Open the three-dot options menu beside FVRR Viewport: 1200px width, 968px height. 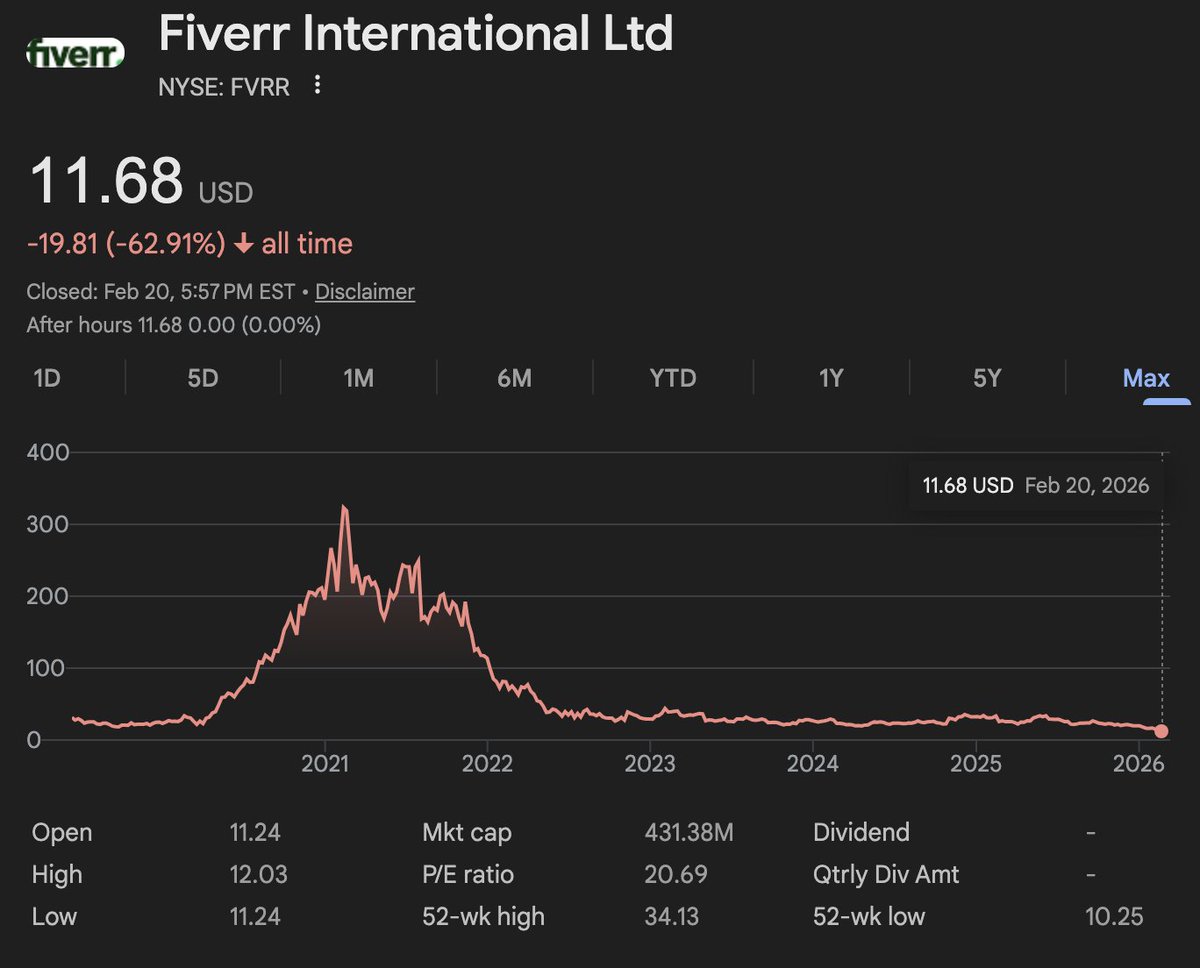point(317,86)
